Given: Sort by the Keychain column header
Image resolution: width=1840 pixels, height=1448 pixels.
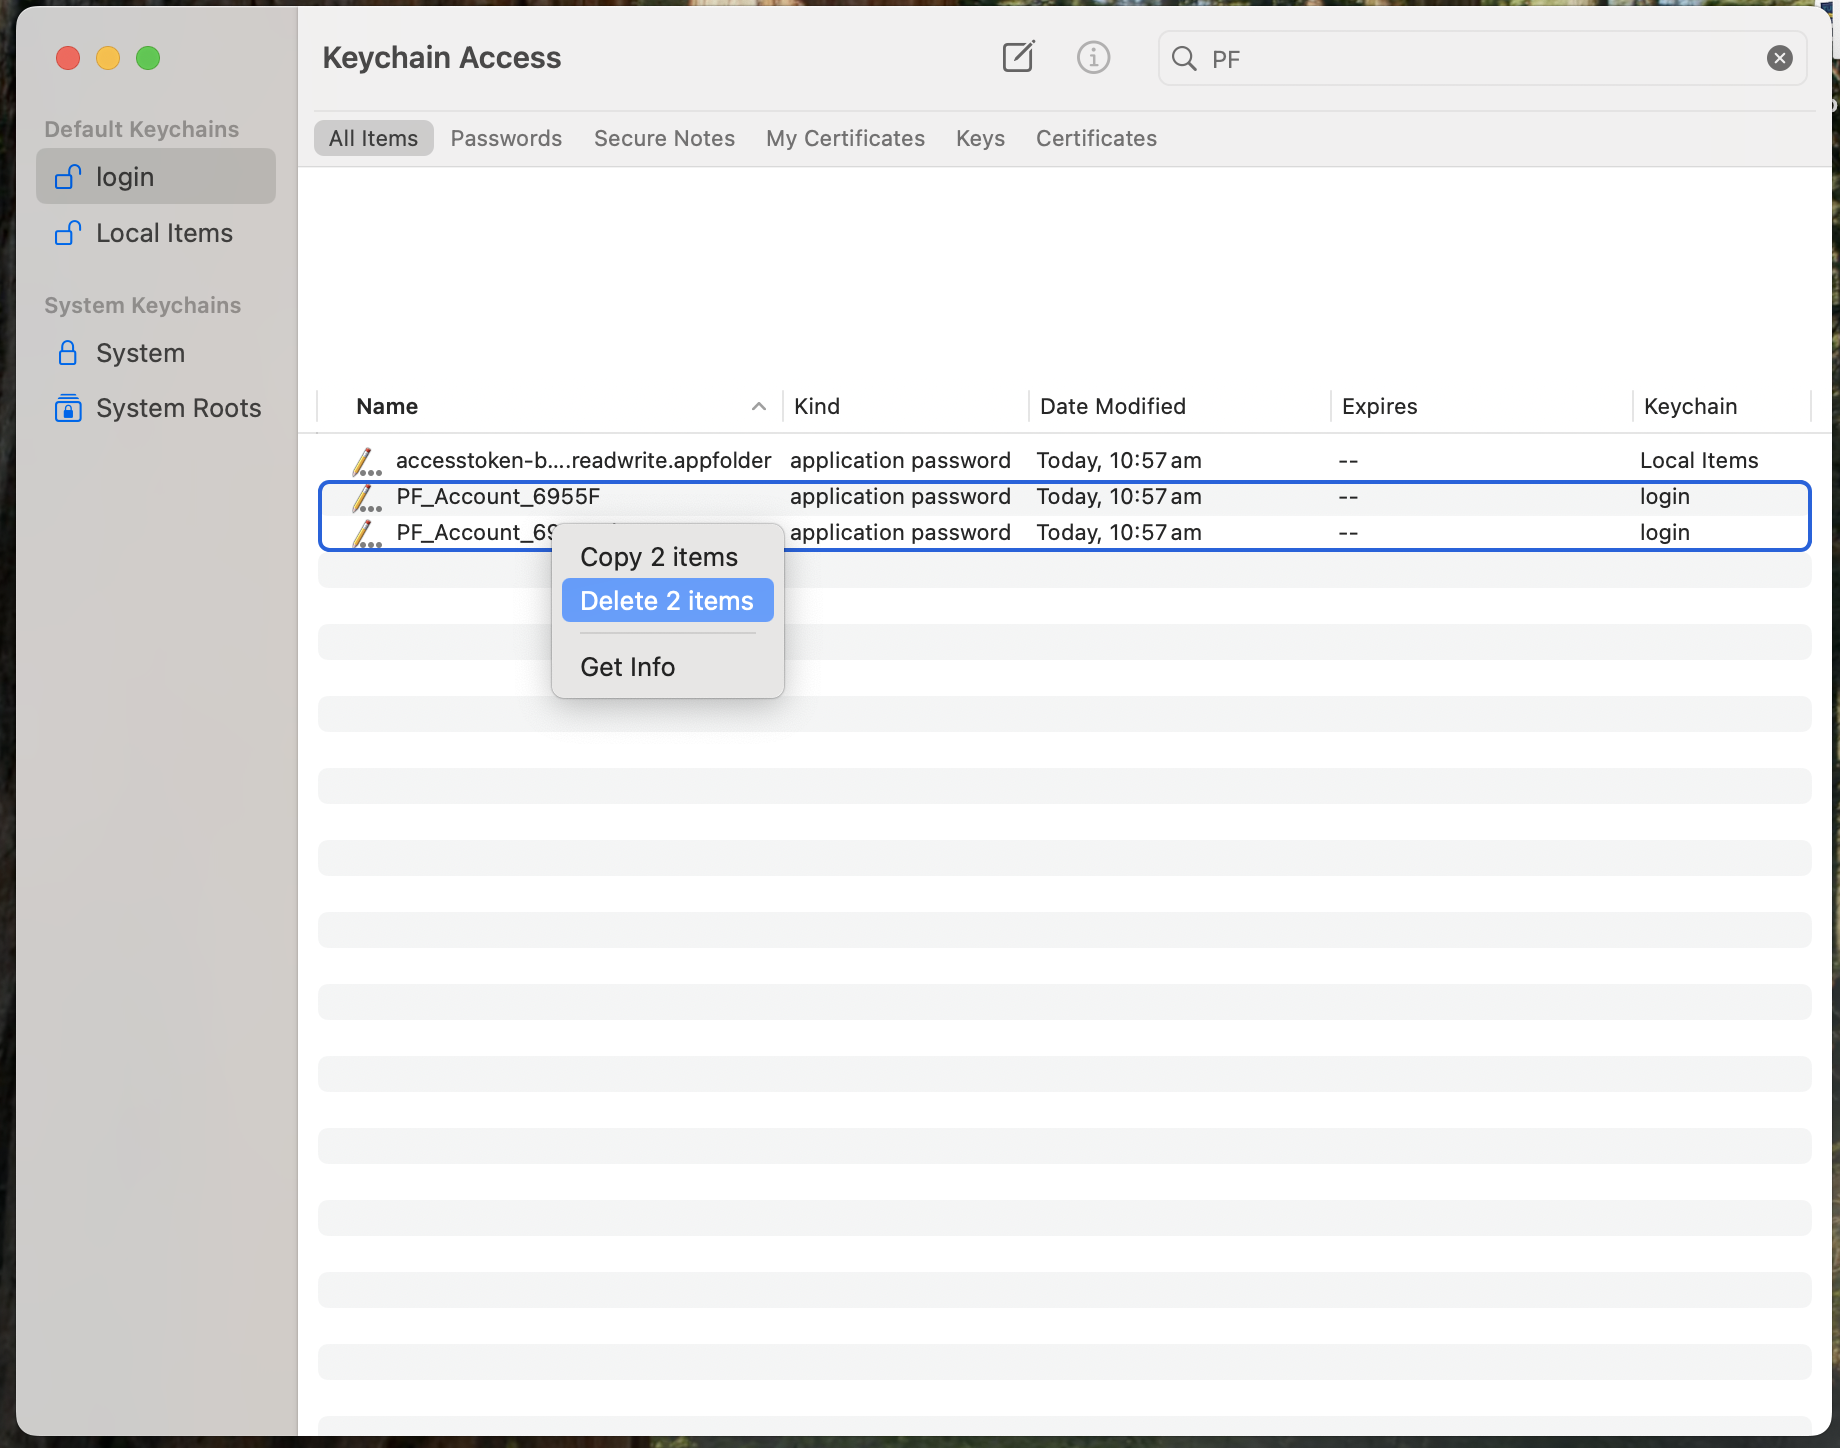Looking at the screenshot, I should pyautogui.click(x=1722, y=406).
